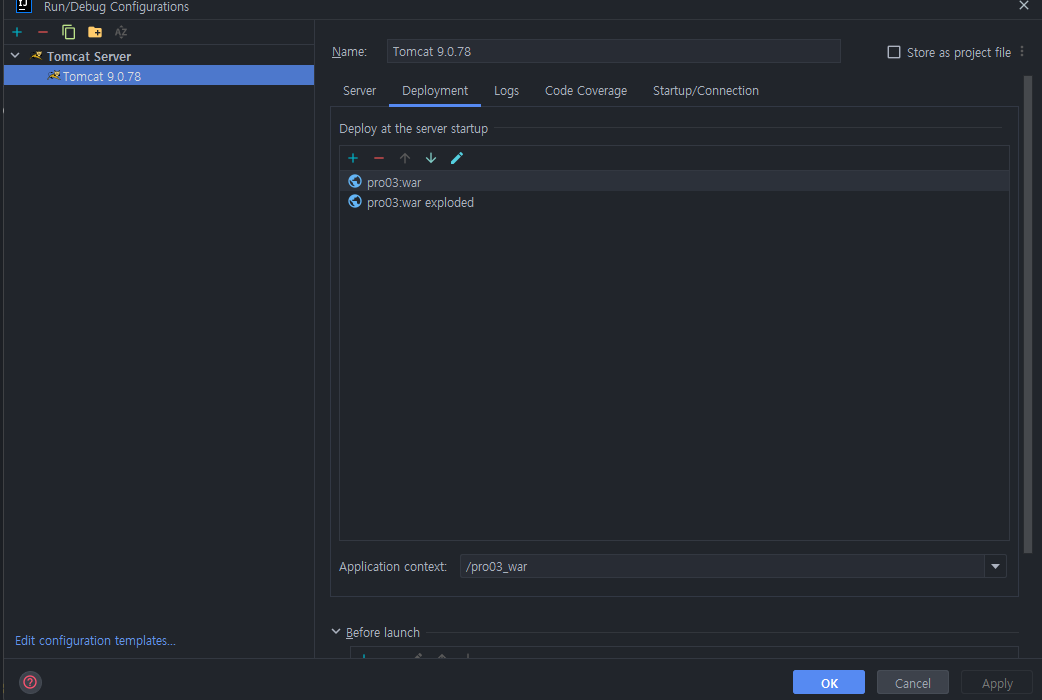Screen dimensions: 1042x700
Task: Switch to the Server tab
Action: (360, 91)
